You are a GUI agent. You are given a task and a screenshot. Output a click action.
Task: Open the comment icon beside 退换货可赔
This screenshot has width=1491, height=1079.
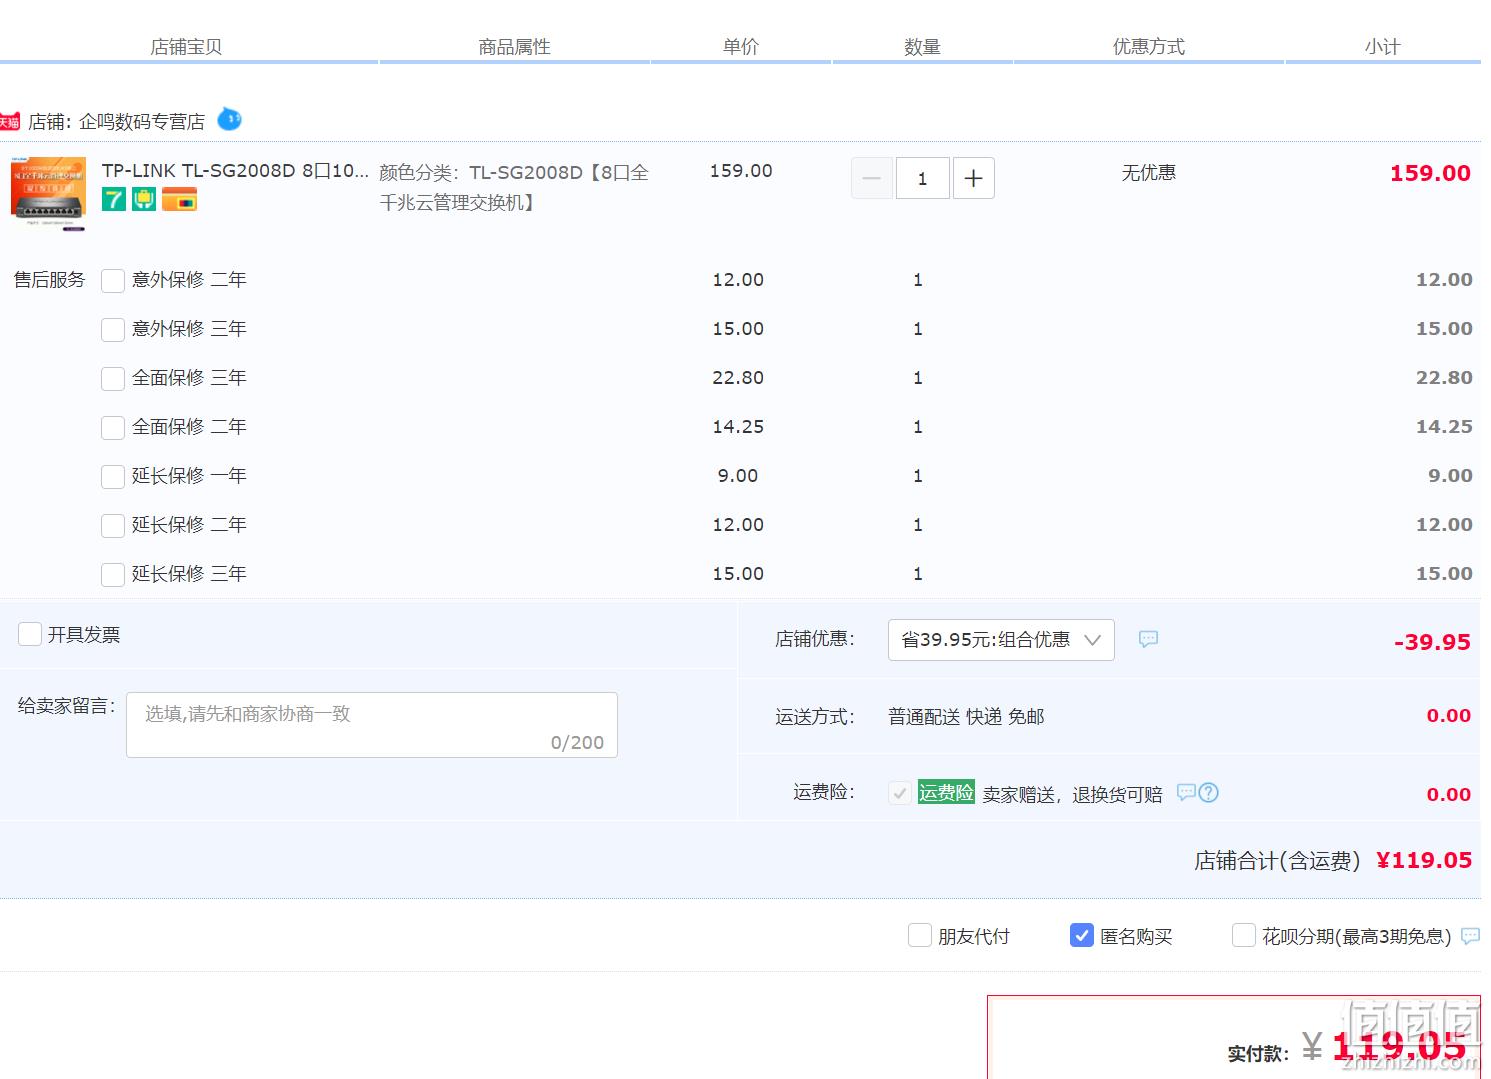[x=1186, y=792]
